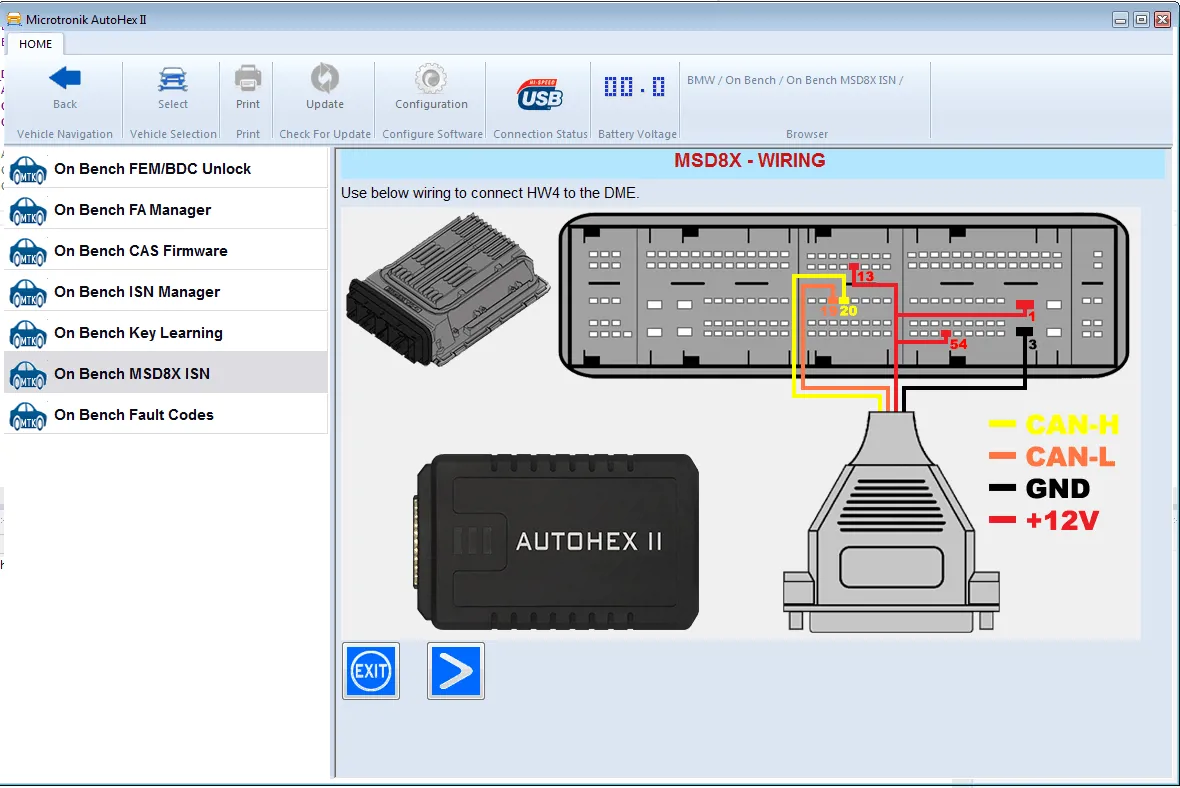The height and width of the screenshot is (788, 1180).
Task: Maximize the AutoHex II window
Action: pyautogui.click(x=1142, y=20)
